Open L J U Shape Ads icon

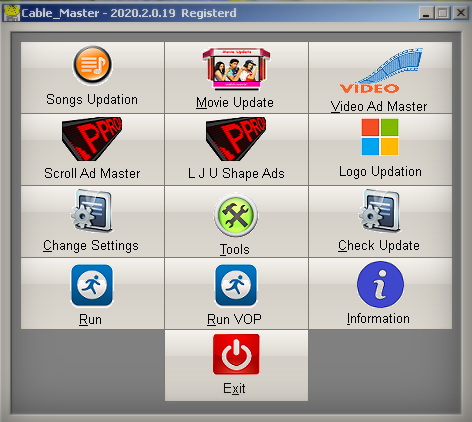pyautogui.click(x=236, y=139)
